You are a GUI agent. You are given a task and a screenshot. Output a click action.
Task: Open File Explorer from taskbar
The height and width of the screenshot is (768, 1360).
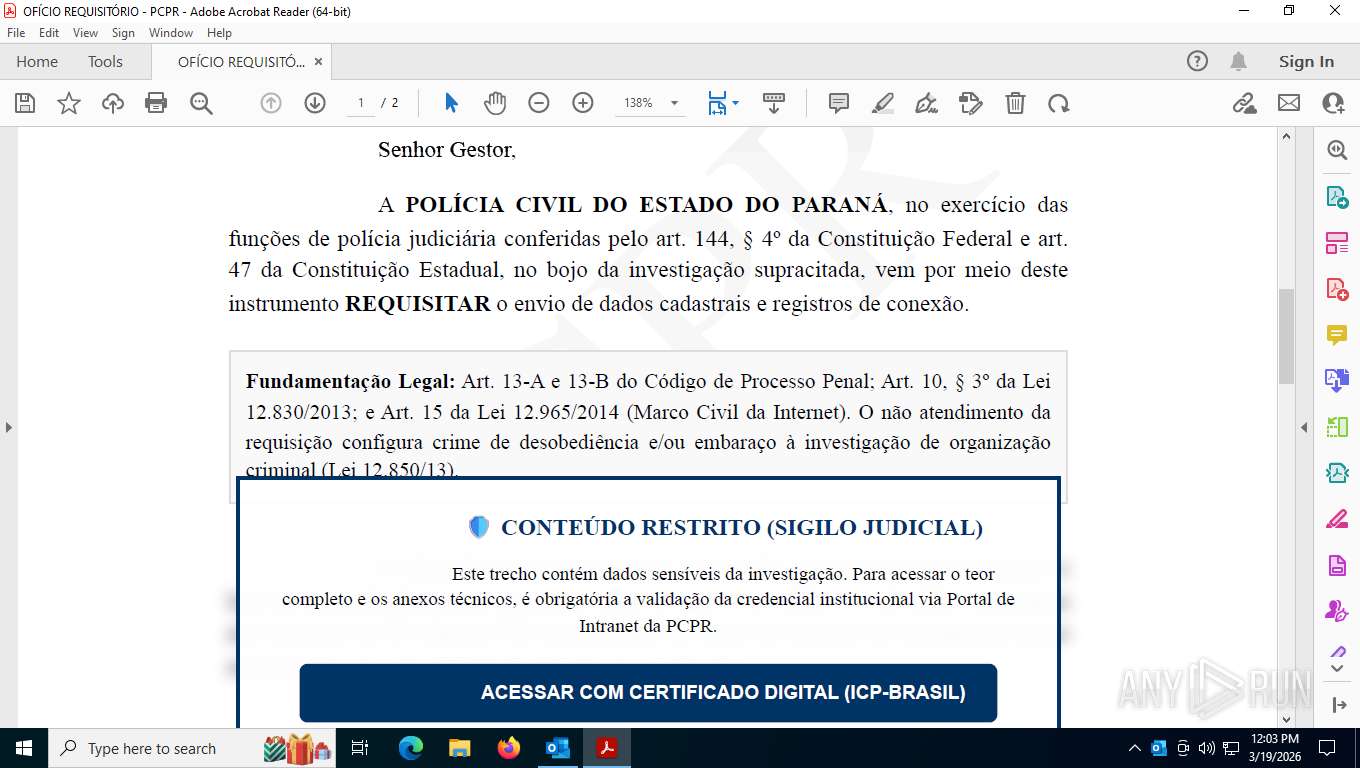click(460, 748)
